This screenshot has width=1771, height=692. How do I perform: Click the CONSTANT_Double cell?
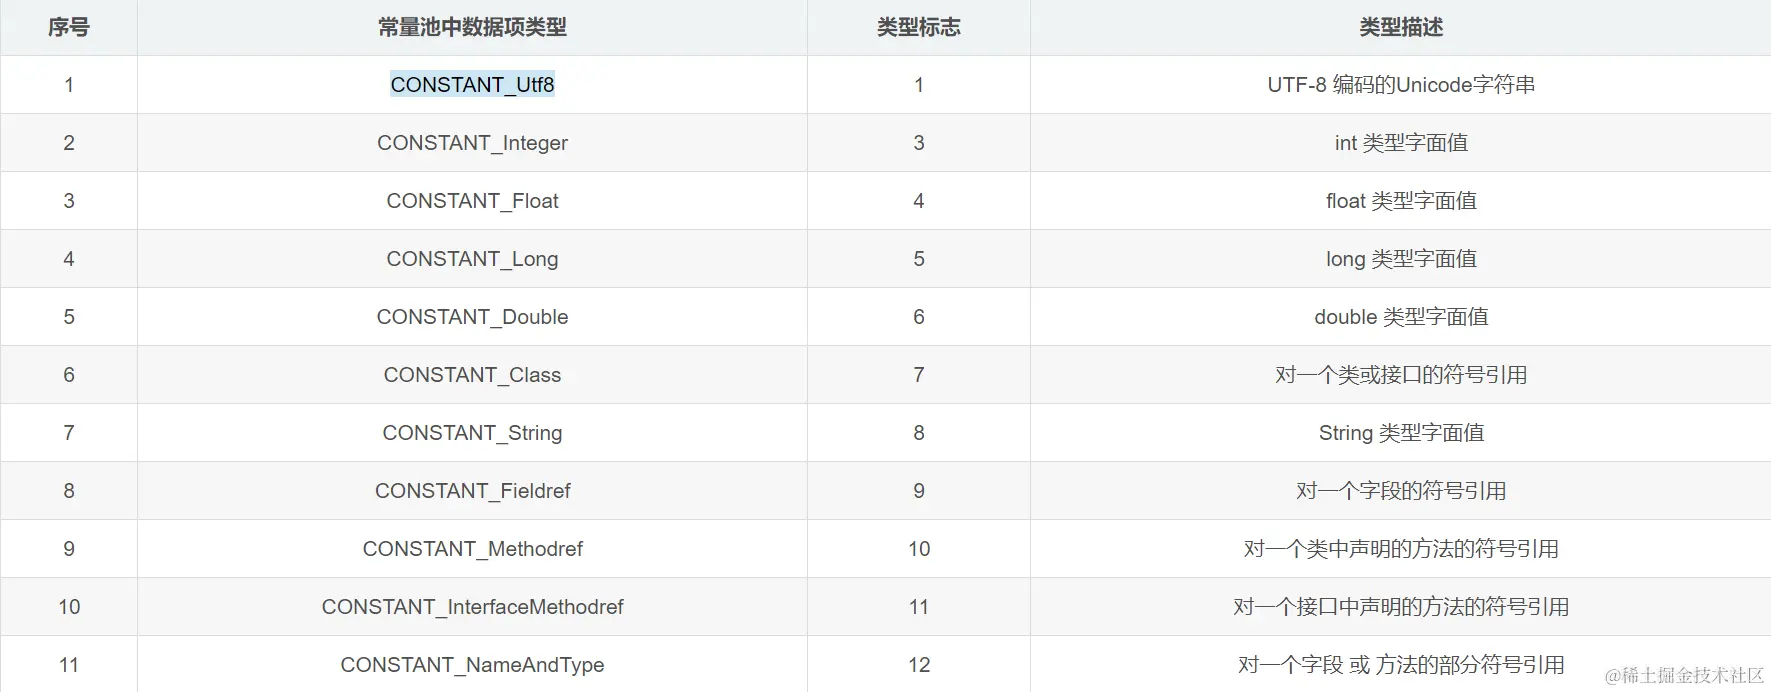click(x=472, y=317)
